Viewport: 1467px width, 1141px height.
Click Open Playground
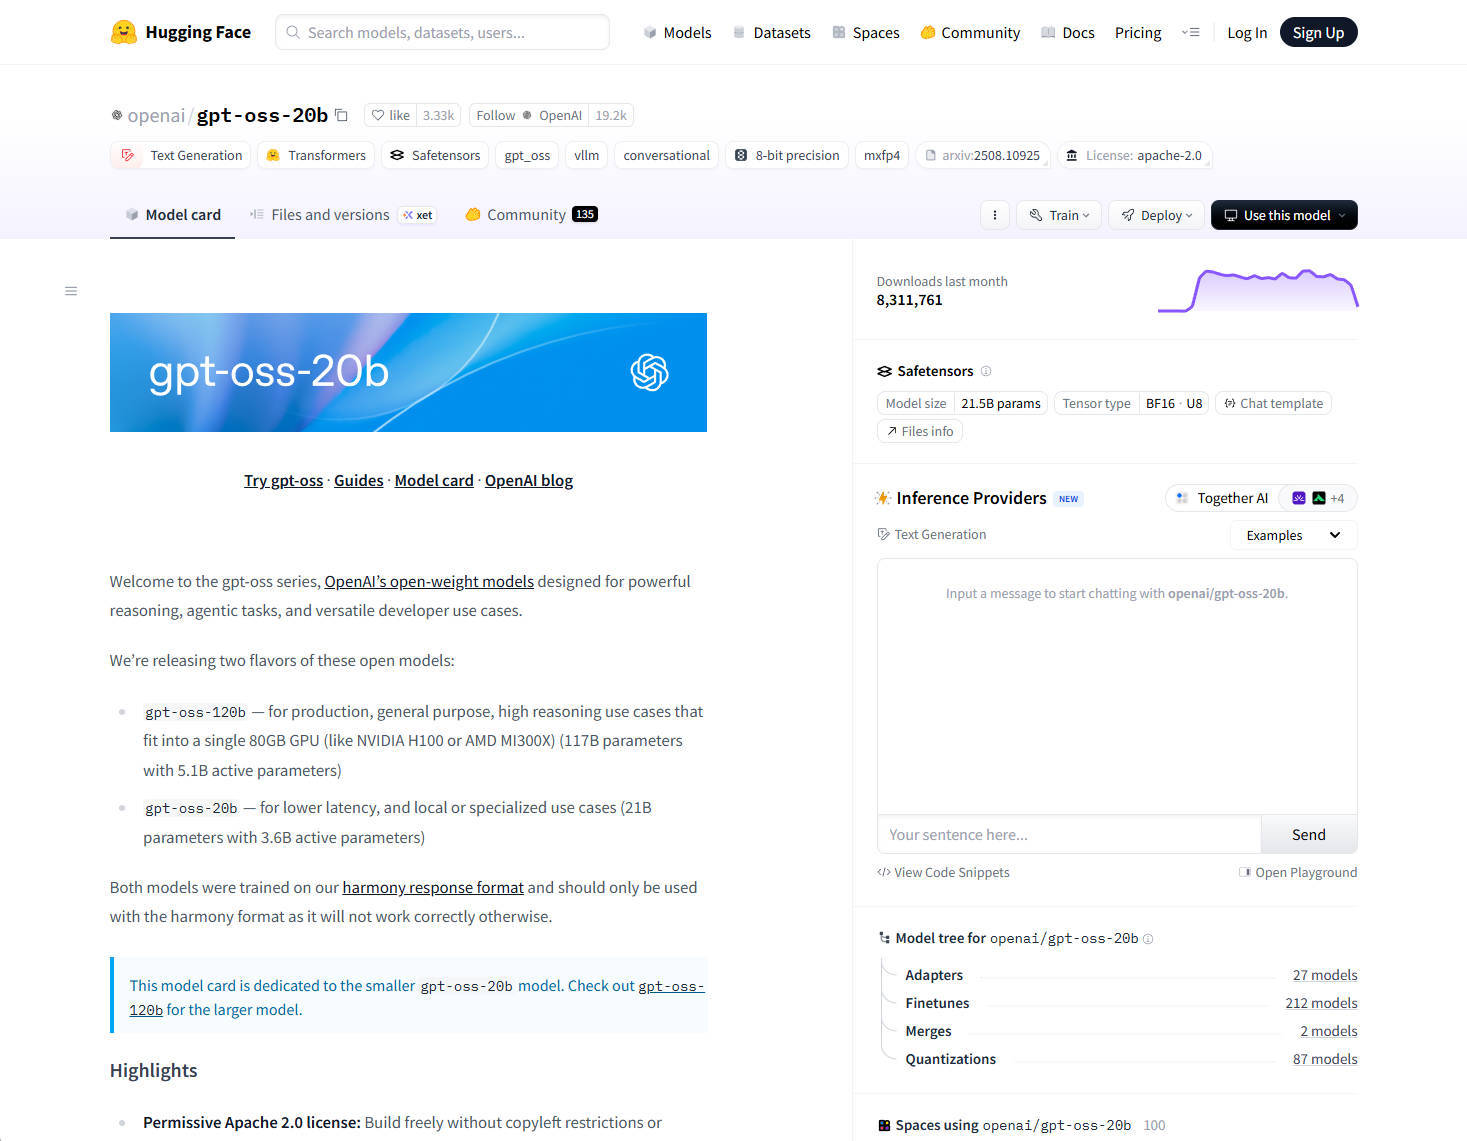(1298, 873)
